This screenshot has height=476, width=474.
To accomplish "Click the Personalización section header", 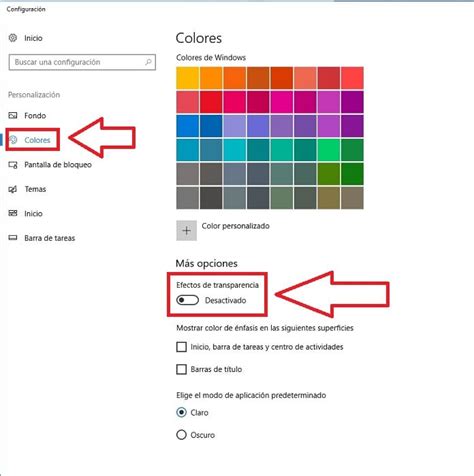I will coord(34,95).
